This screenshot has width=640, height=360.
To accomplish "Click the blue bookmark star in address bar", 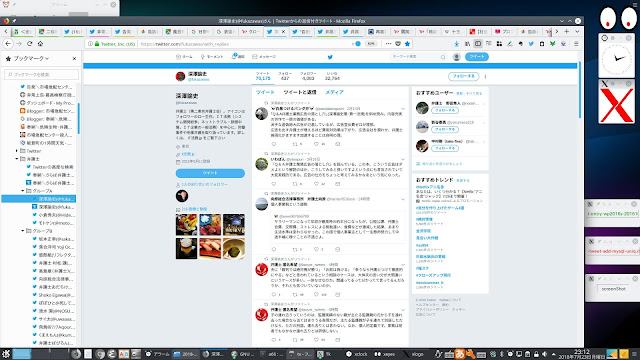I will [x=407, y=44].
